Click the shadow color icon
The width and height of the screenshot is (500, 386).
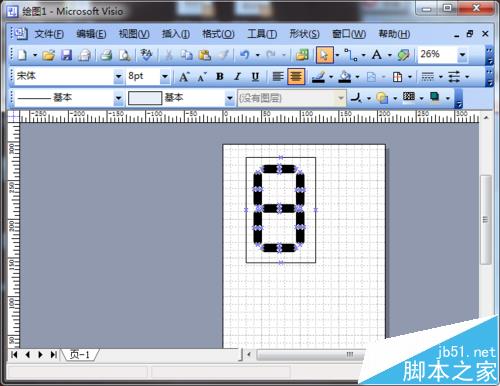(435, 97)
